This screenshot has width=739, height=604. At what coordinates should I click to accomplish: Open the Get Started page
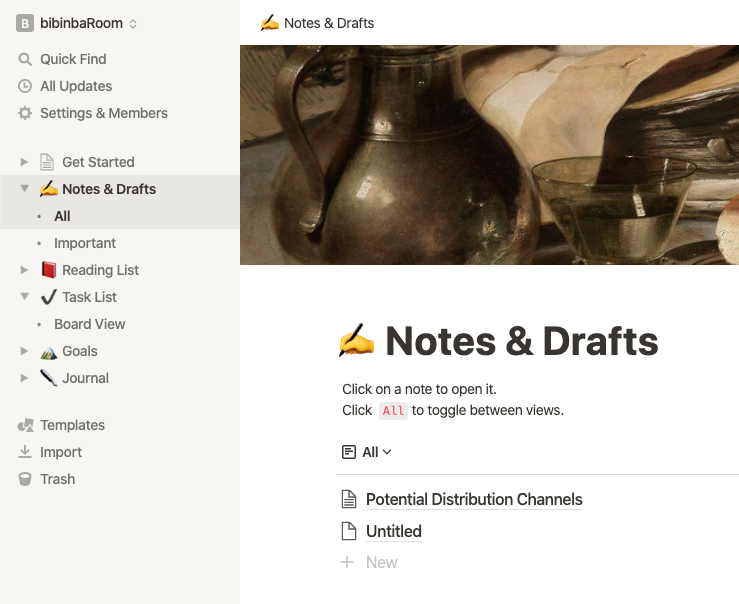pos(98,162)
